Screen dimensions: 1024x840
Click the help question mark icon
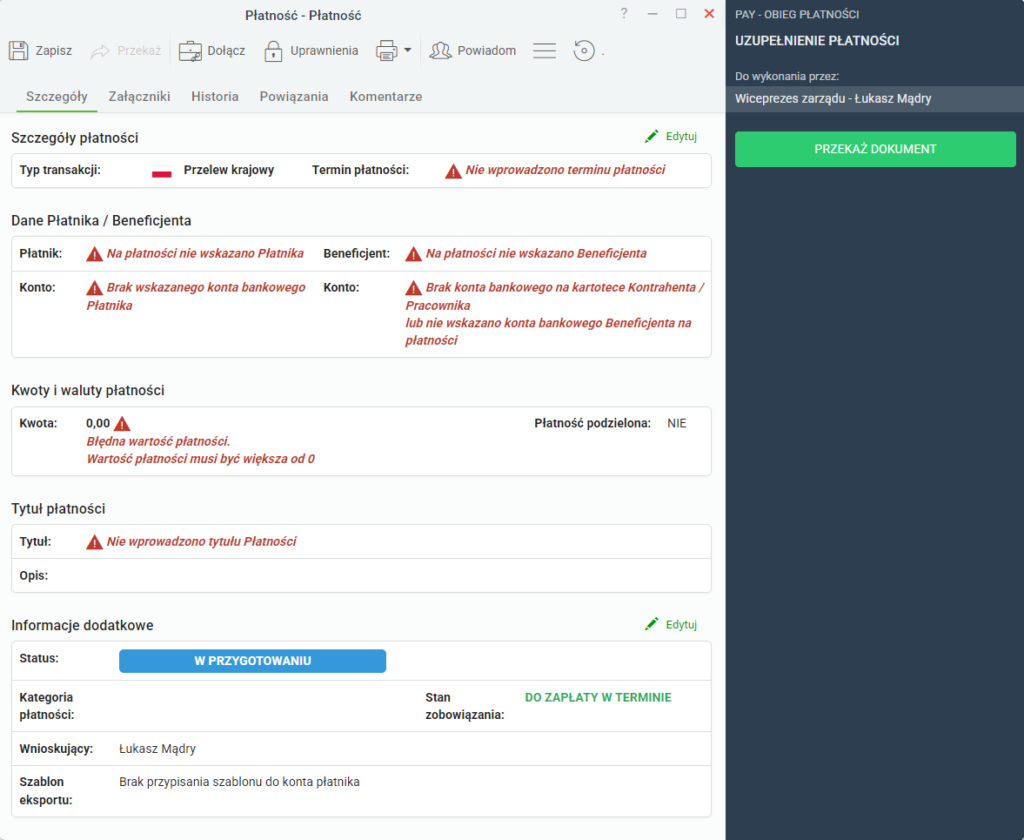click(x=624, y=14)
